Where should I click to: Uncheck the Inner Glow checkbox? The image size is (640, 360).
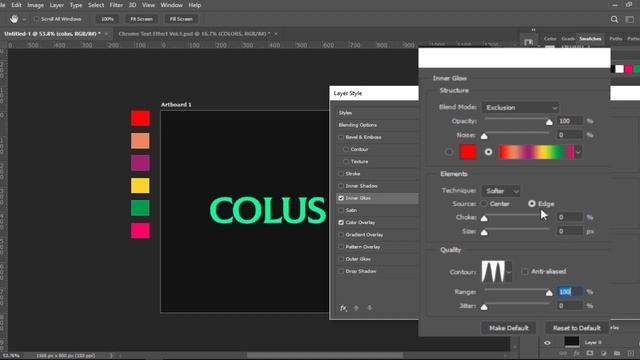(341, 198)
